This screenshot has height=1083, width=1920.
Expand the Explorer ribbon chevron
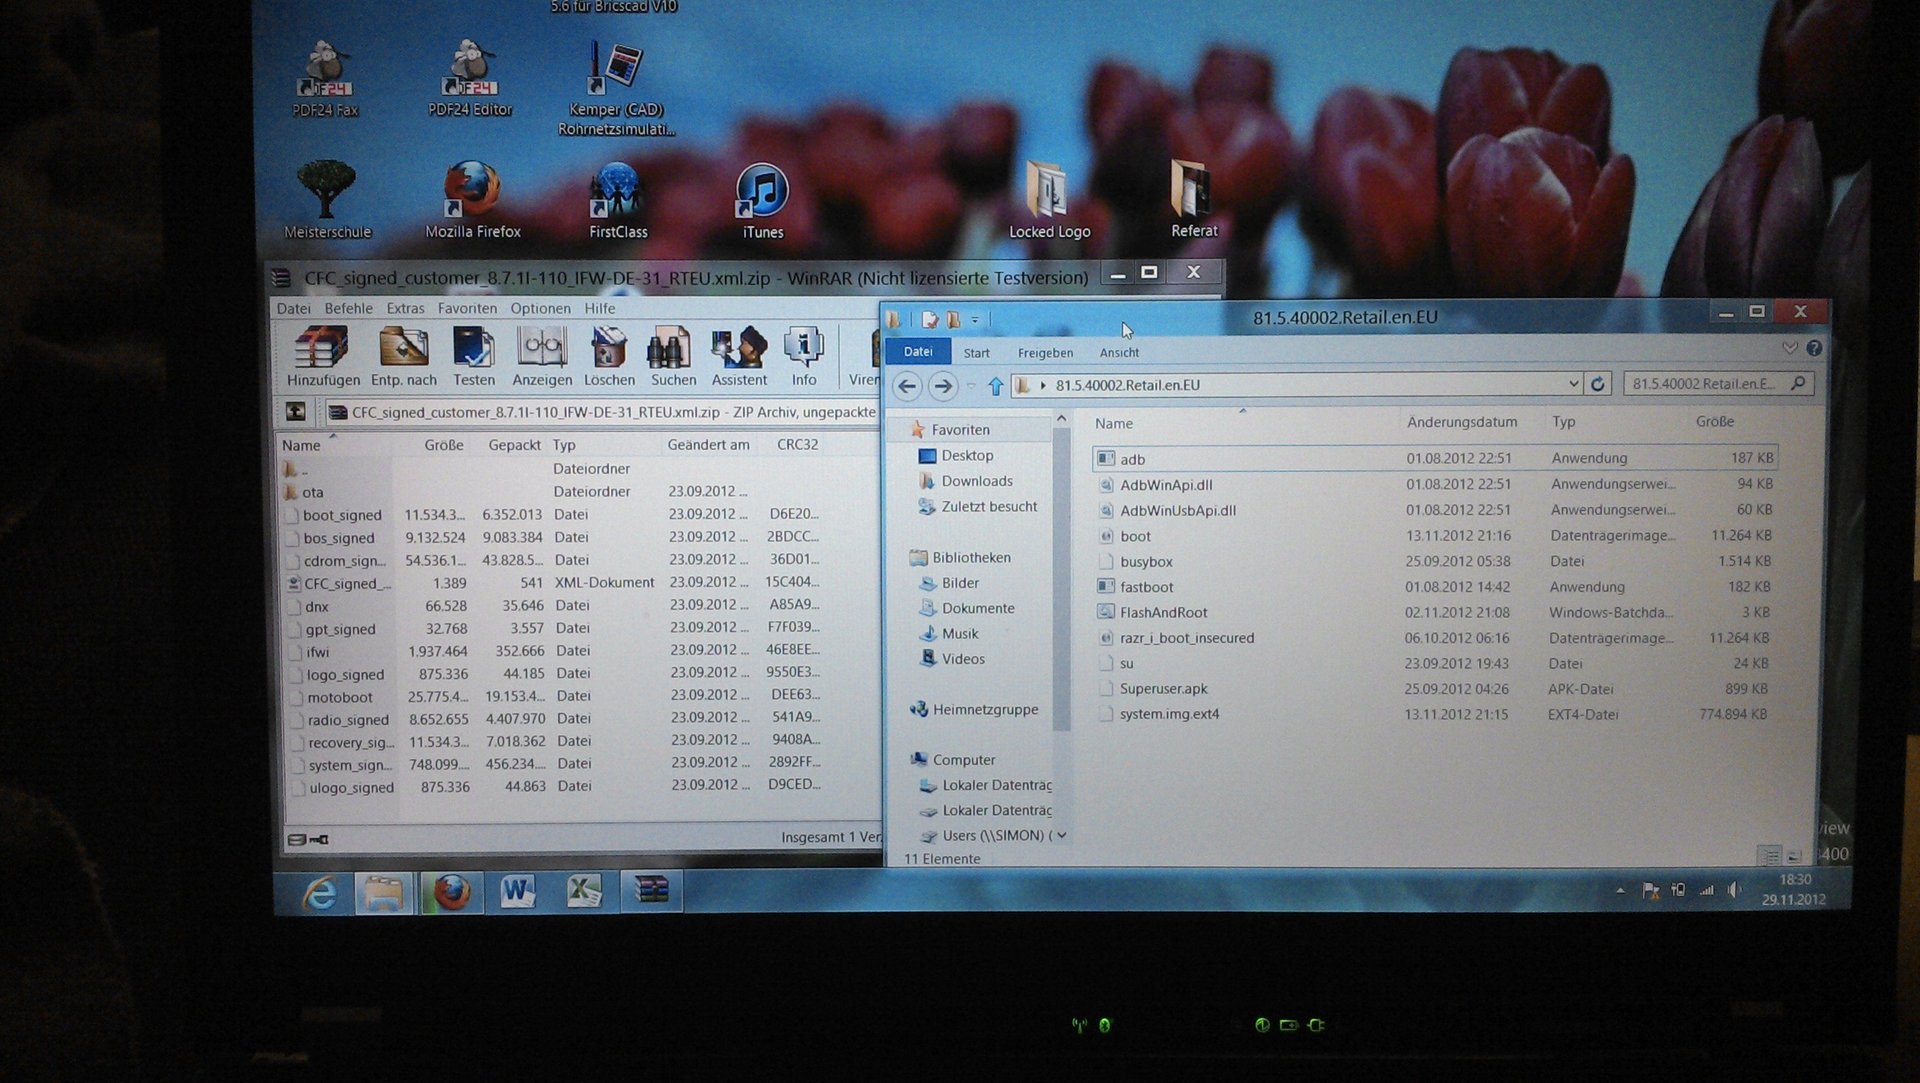(x=1790, y=348)
